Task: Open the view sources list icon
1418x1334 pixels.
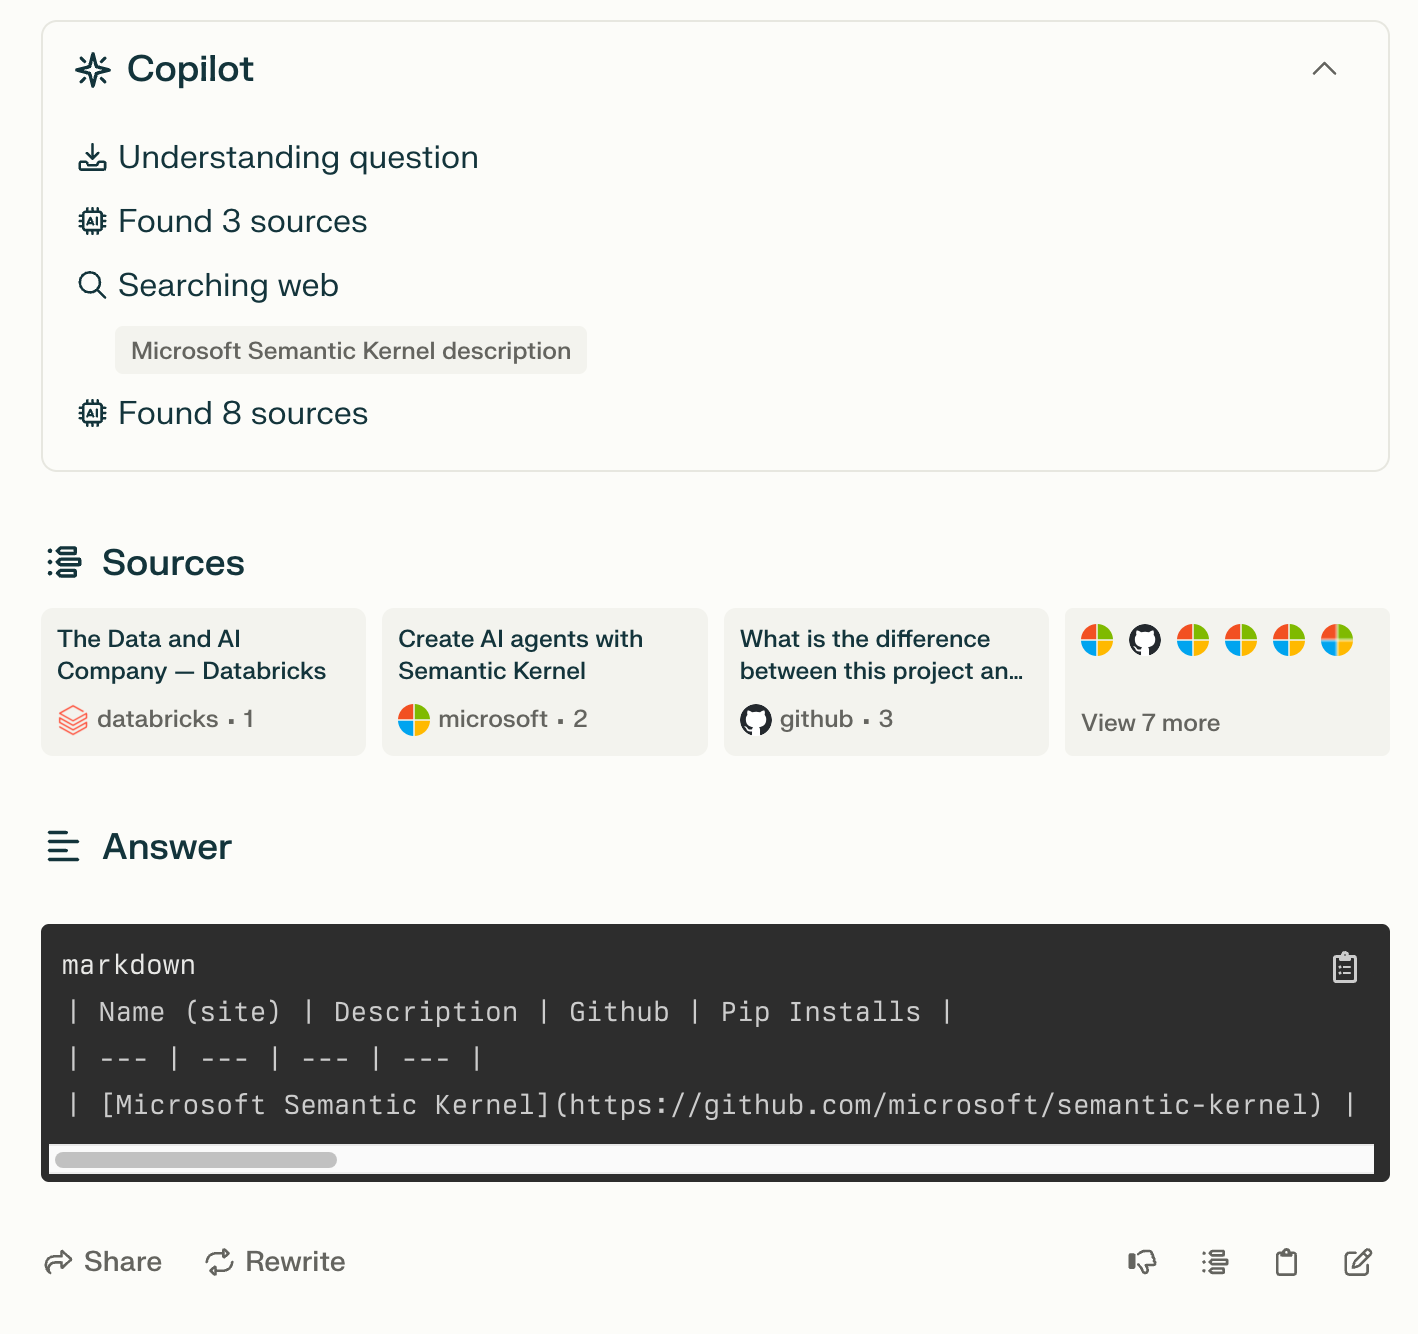Action: (1215, 1262)
